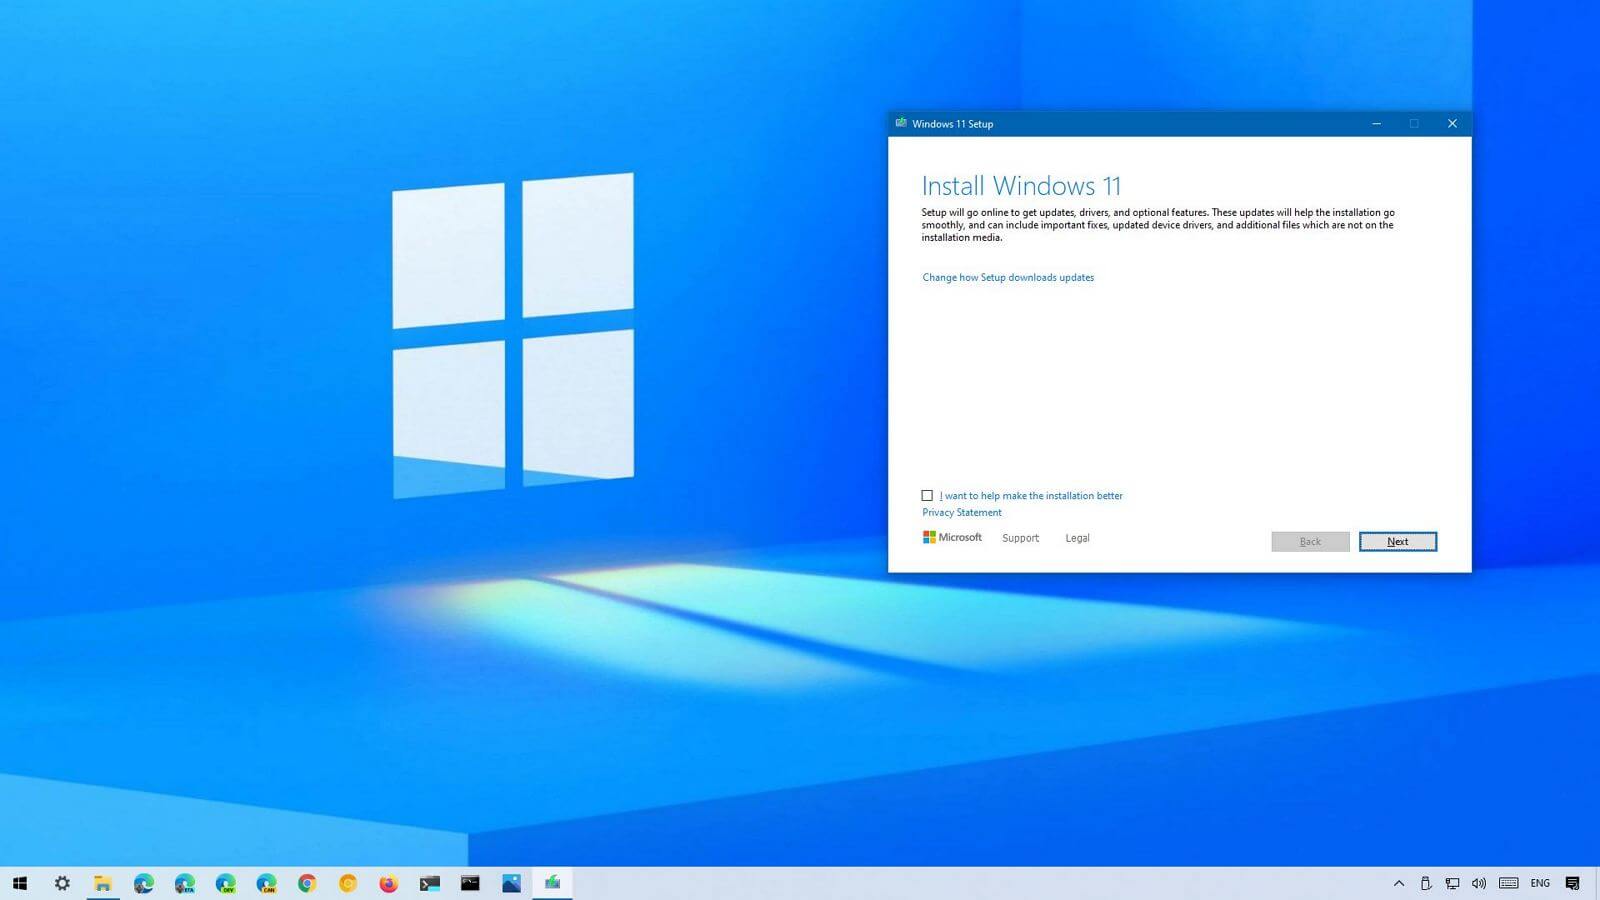Image resolution: width=1600 pixels, height=900 pixels.
Task: Open the Action Center notifications
Action: pyautogui.click(x=1573, y=883)
